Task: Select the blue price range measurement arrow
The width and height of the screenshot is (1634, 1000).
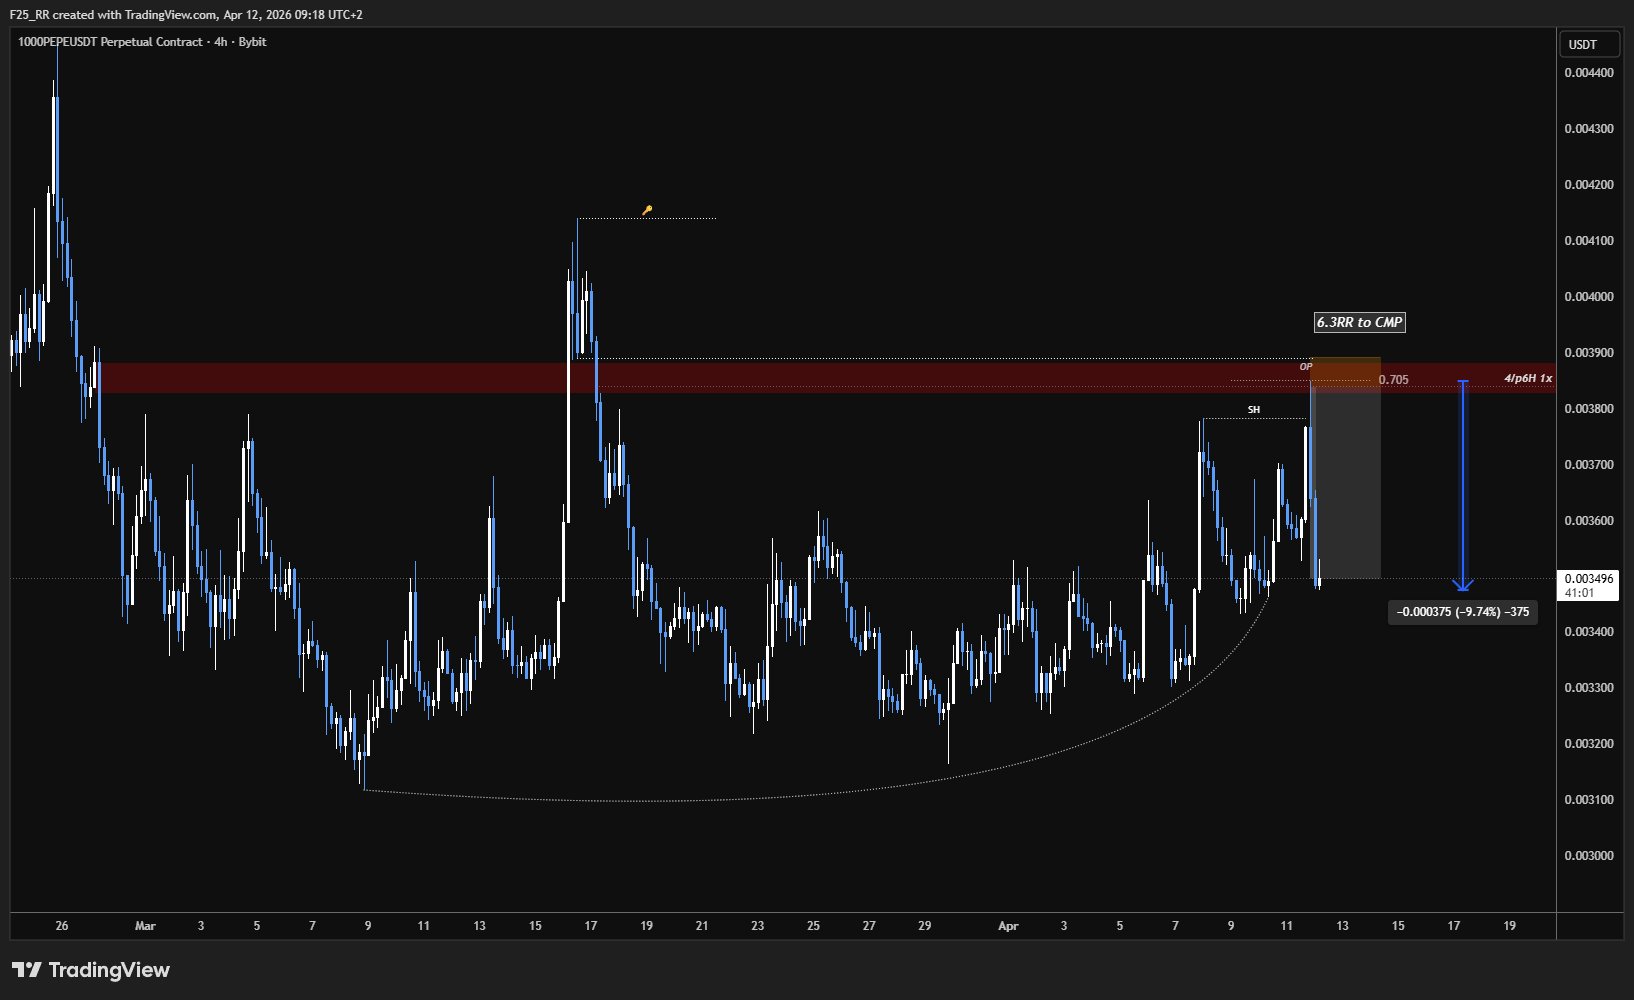Action: click(1463, 485)
